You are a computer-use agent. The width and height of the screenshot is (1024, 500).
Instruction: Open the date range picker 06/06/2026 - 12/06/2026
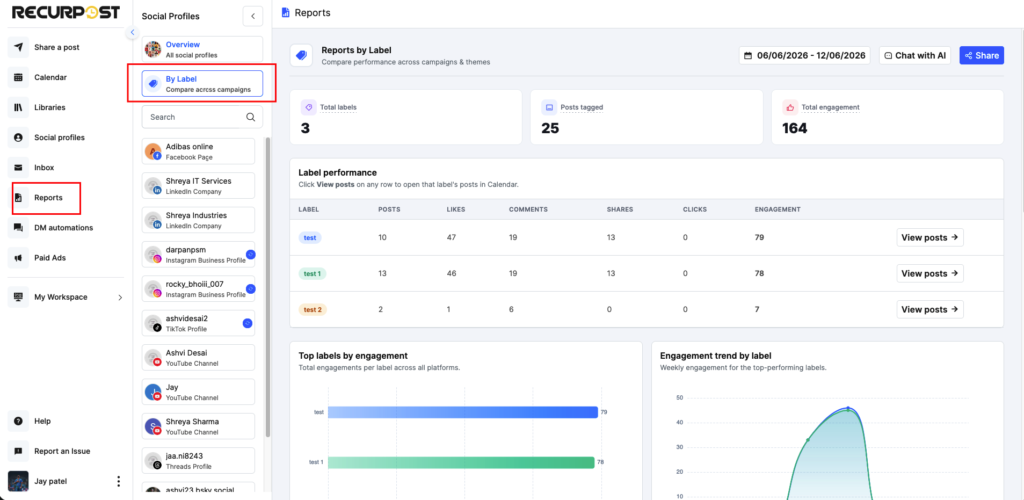[805, 55]
